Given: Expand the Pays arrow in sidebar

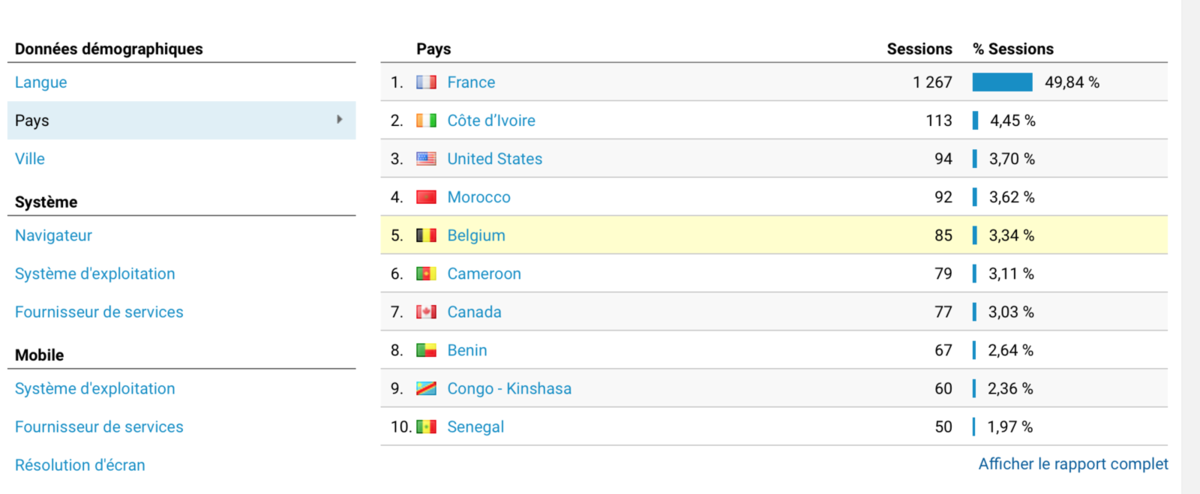Looking at the screenshot, I should [x=339, y=120].
